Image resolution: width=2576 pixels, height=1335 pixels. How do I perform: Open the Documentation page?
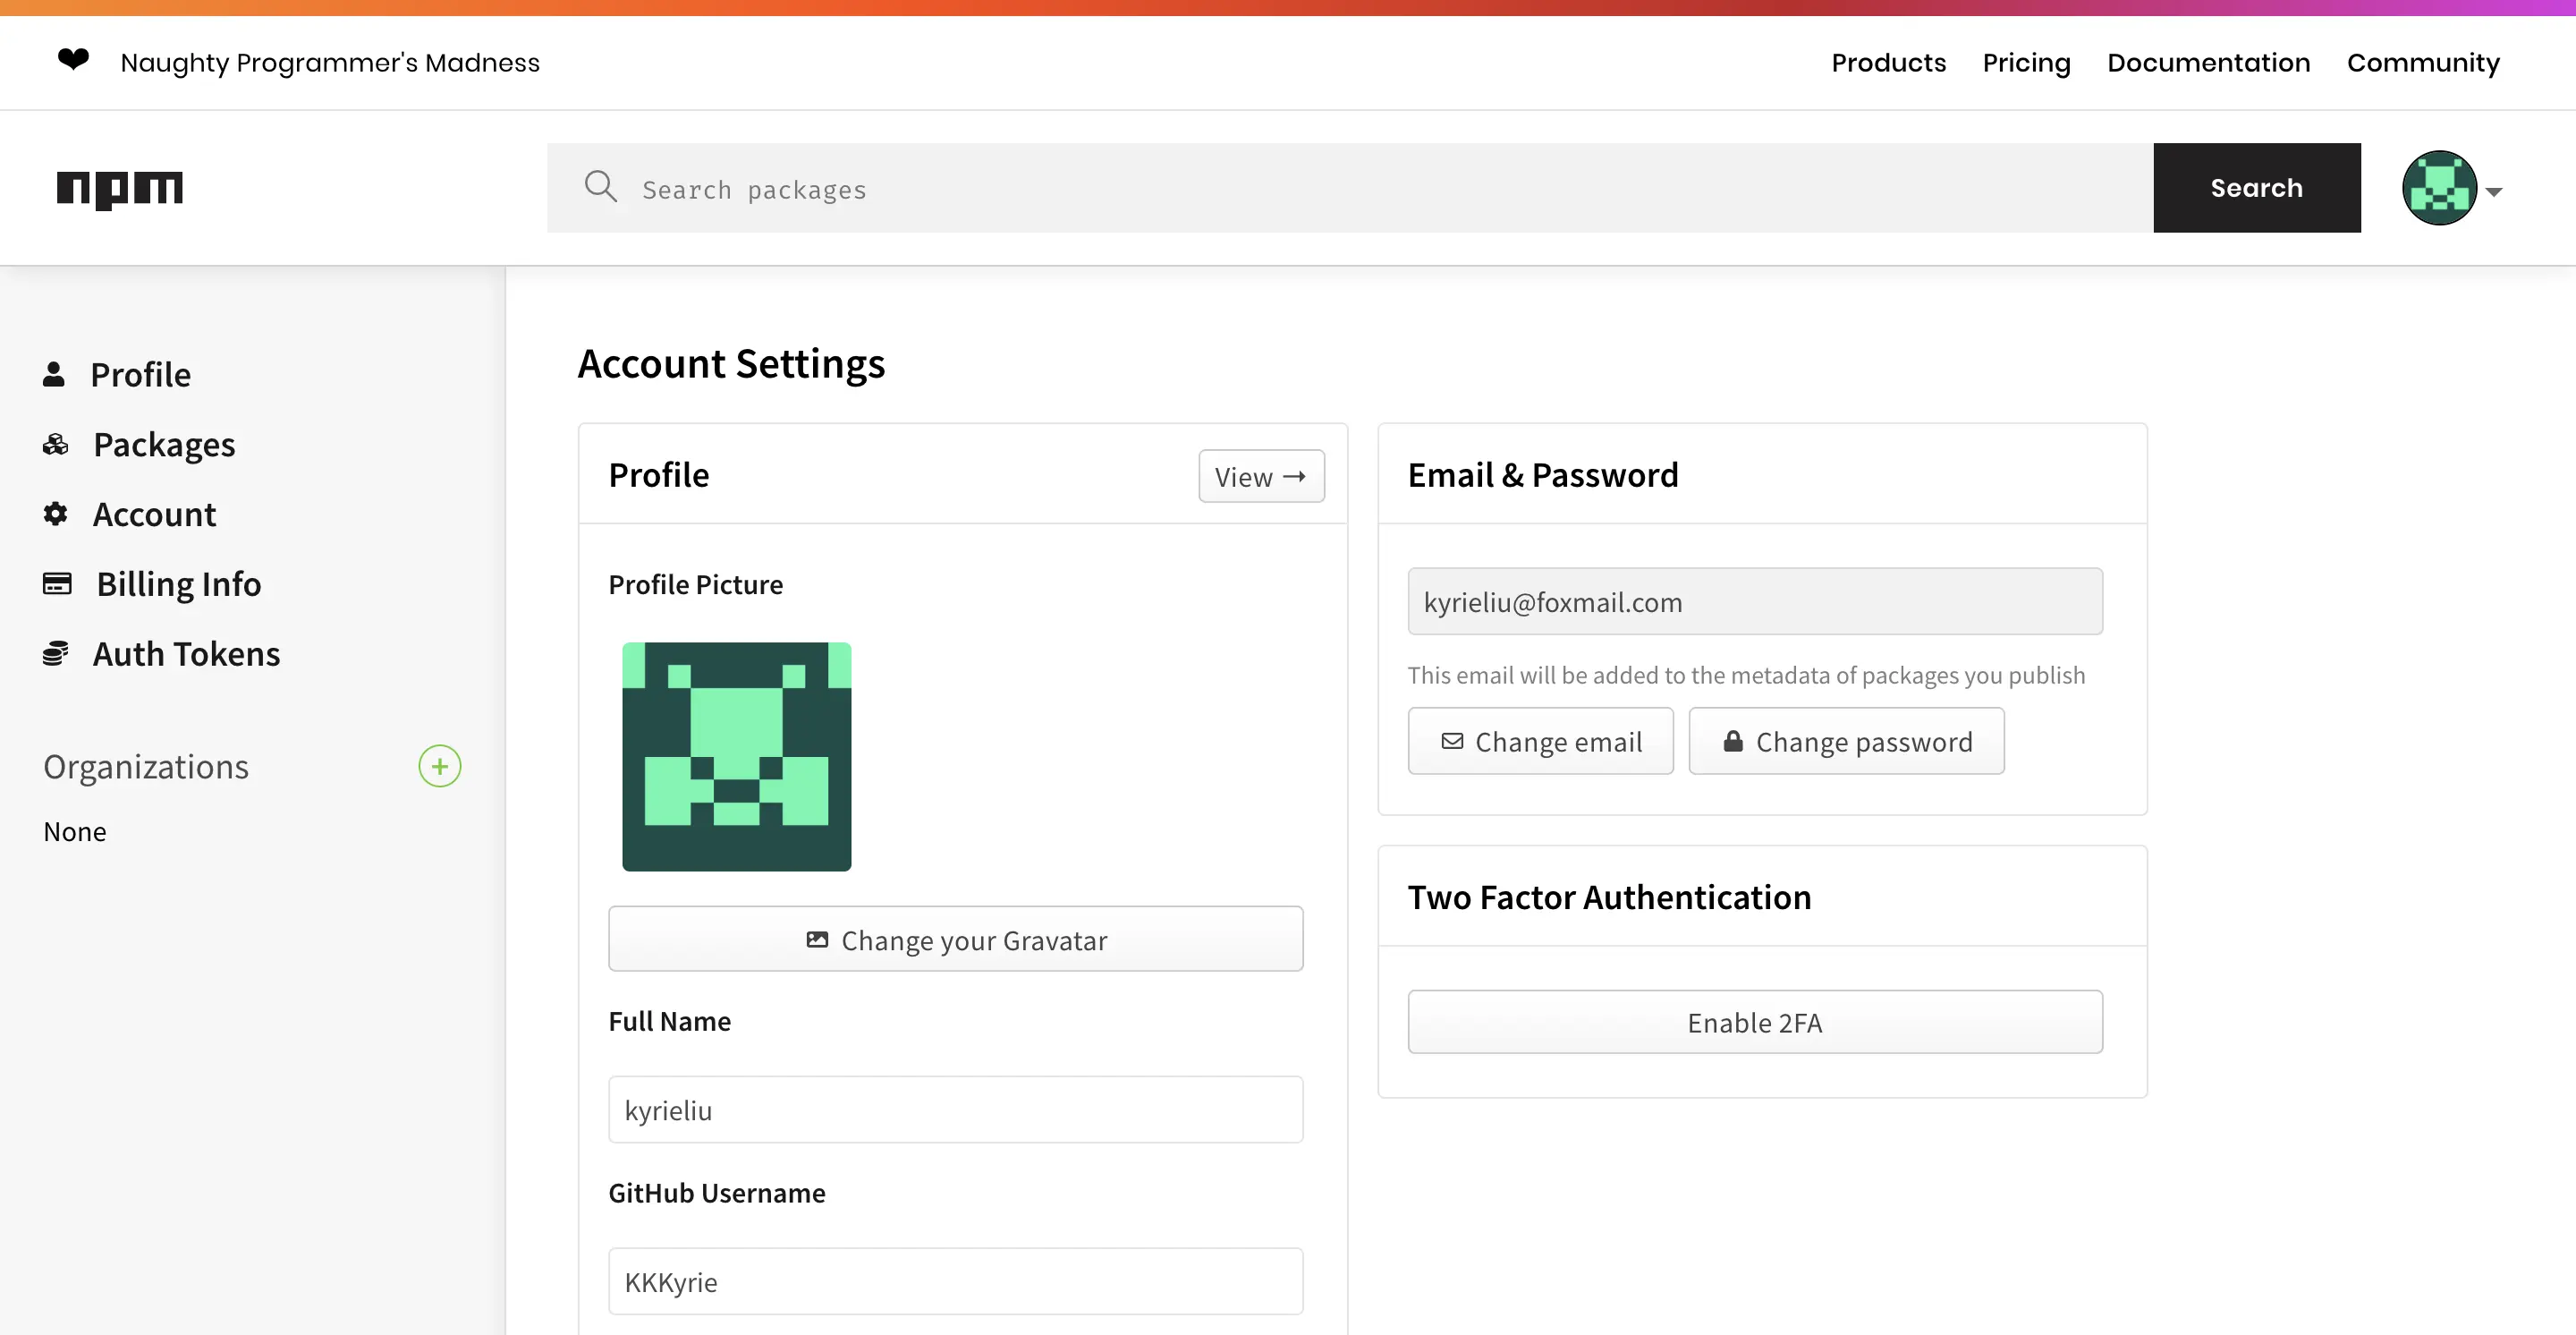click(x=2208, y=62)
